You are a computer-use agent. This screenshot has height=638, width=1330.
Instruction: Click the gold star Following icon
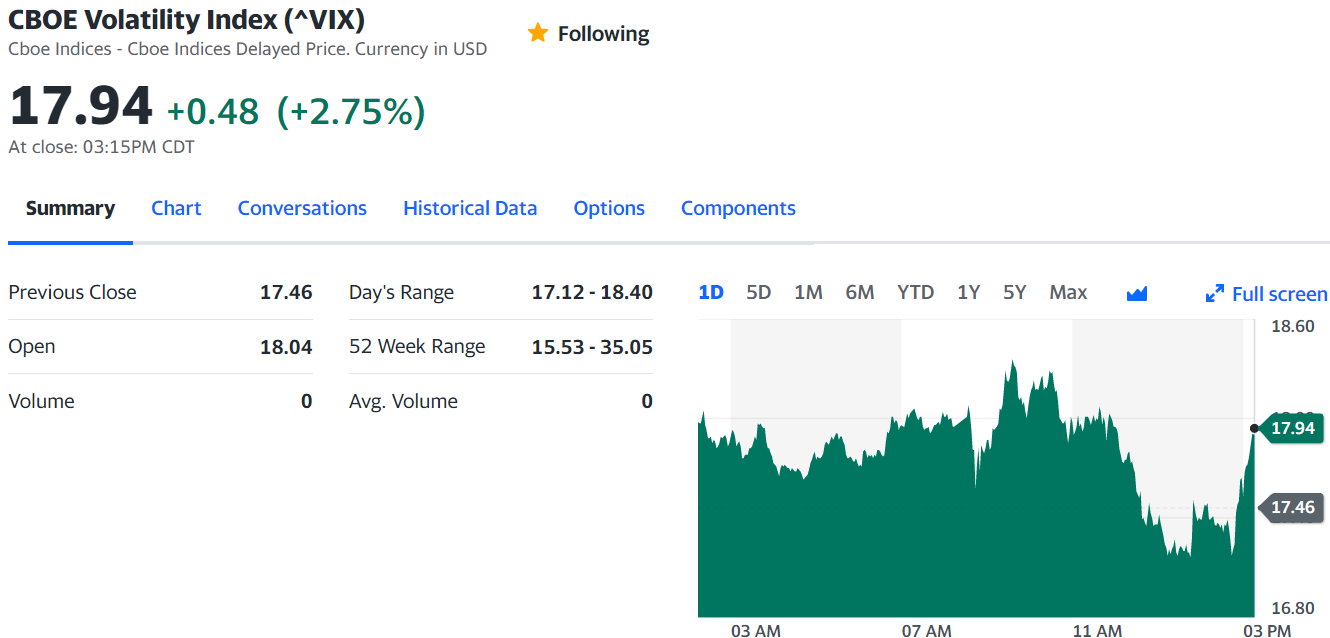[538, 33]
